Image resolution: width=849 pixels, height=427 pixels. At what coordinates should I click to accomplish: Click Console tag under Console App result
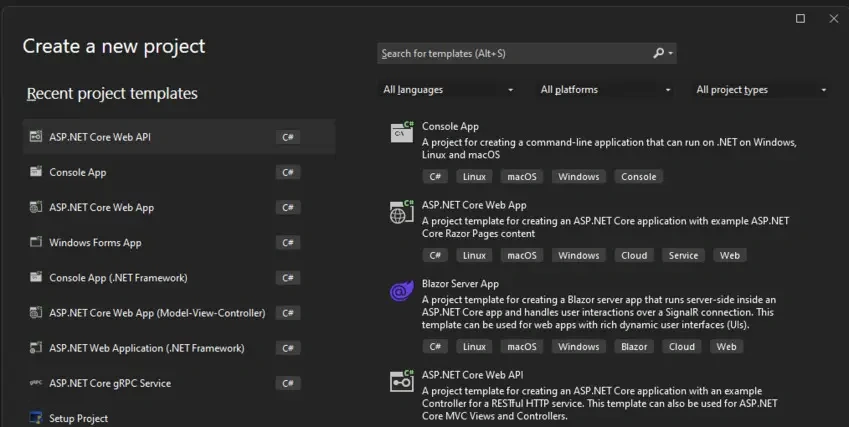[x=638, y=176]
